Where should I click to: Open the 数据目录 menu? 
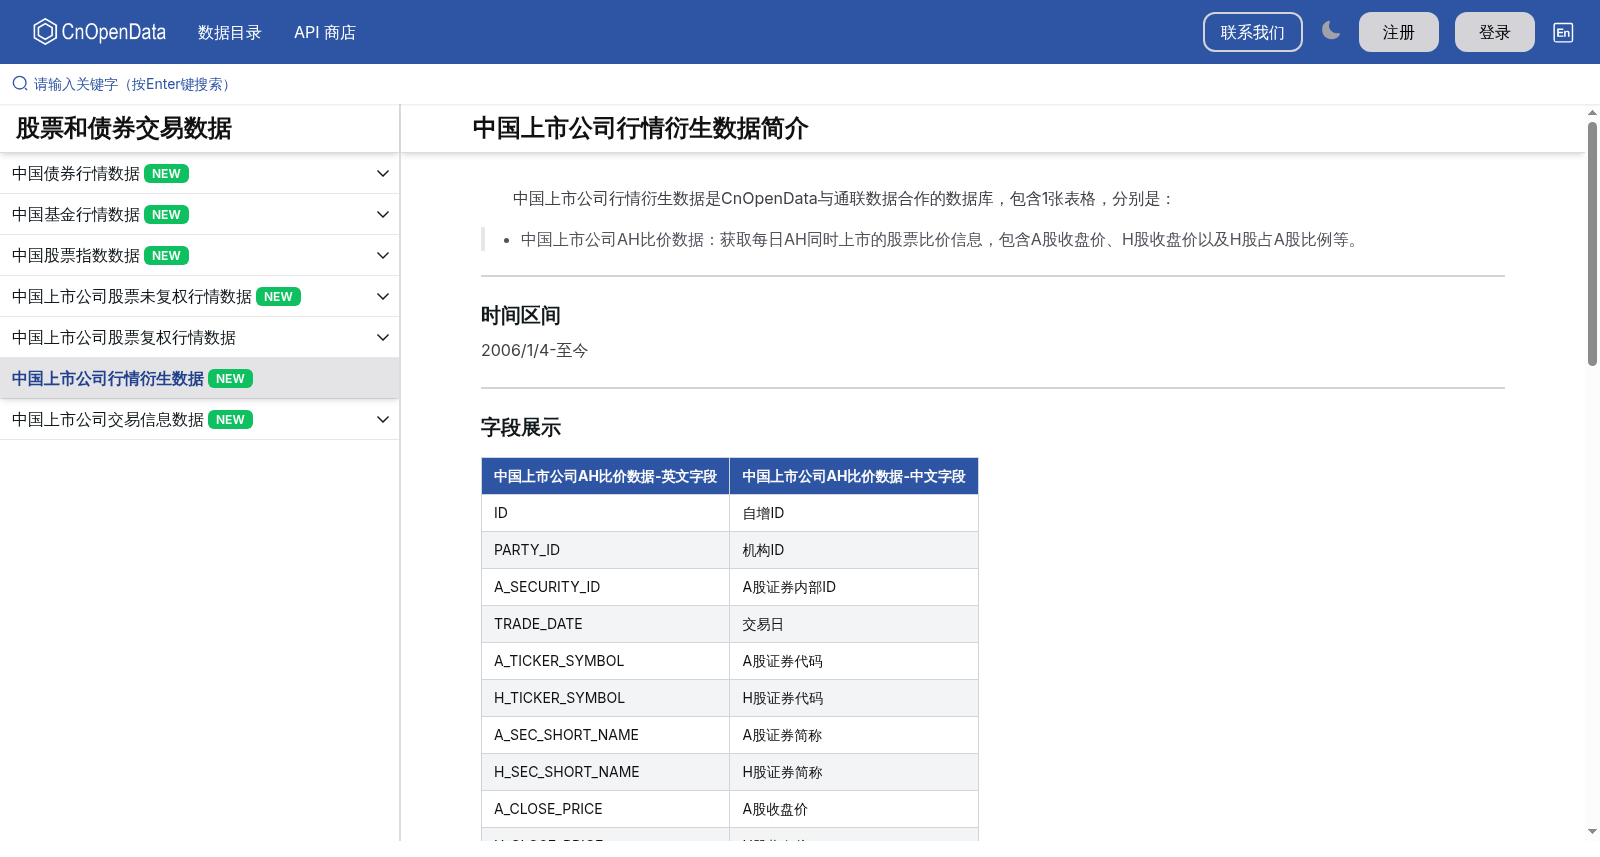pyautogui.click(x=230, y=32)
